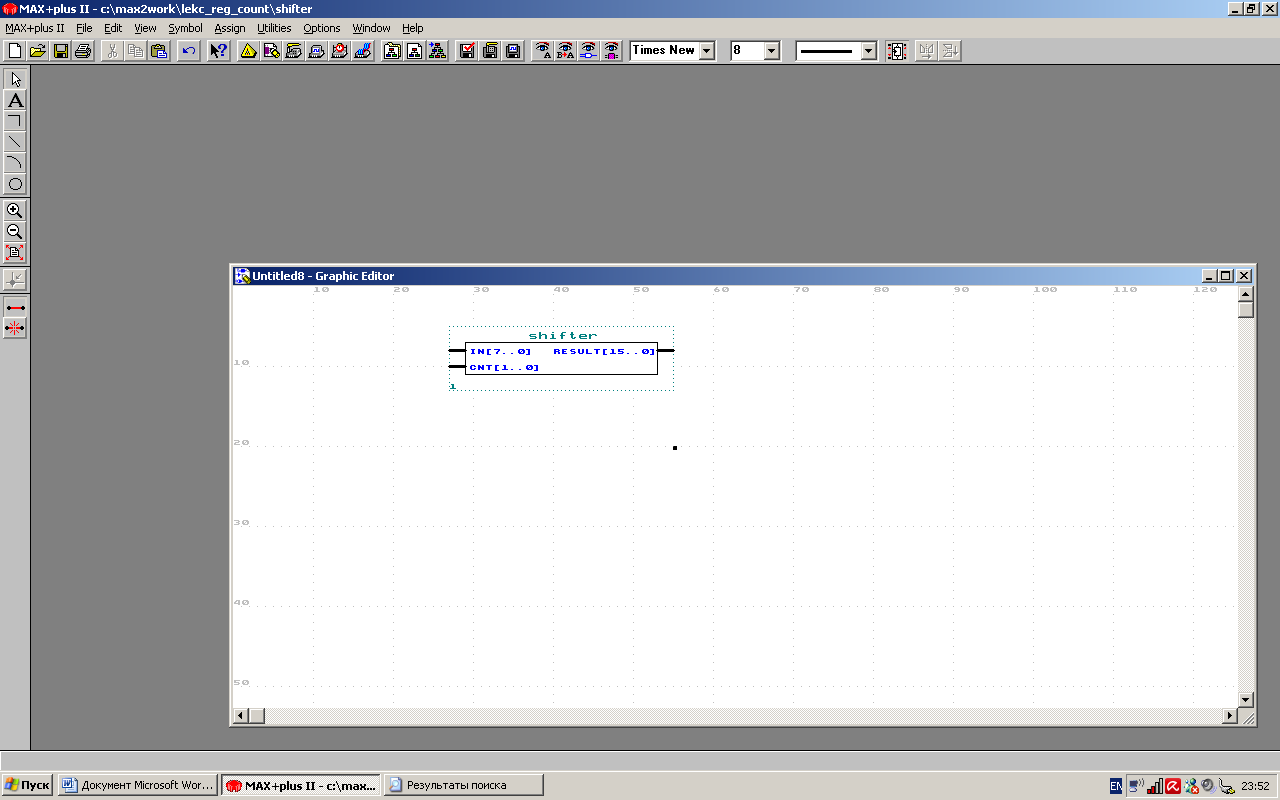This screenshot has width=1280, height=800.
Task: Undo the last action with the arrow icon
Action: [188, 50]
